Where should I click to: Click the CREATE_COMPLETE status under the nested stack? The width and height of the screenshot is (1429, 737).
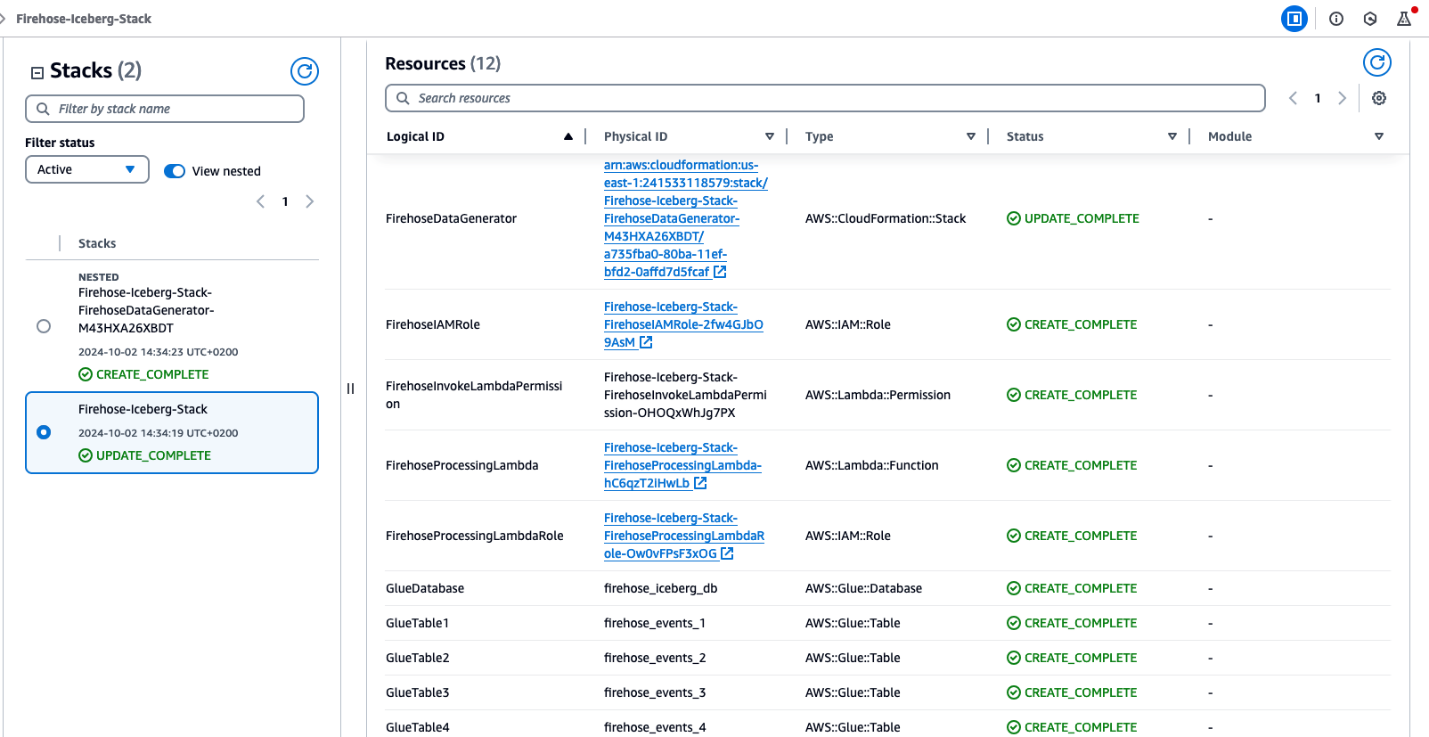point(144,374)
